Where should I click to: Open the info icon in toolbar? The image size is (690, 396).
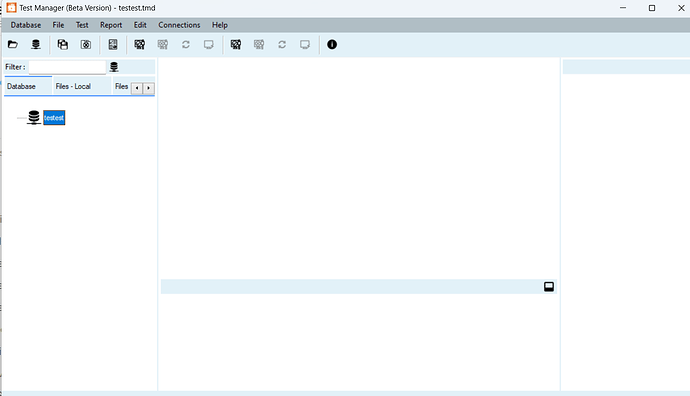click(332, 44)
